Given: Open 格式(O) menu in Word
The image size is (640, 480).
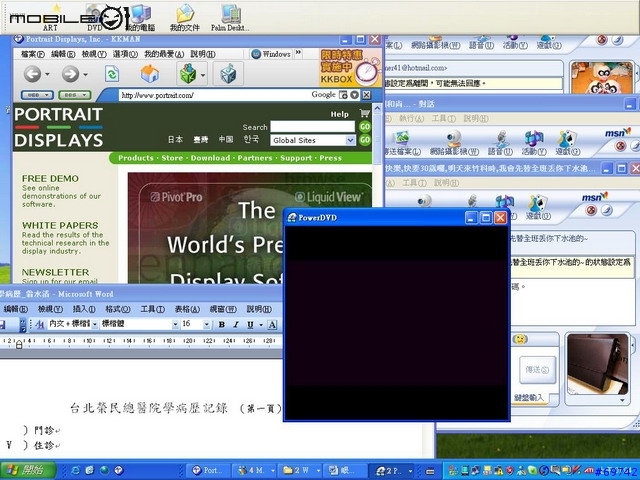Looking at the screenshot, I should [118, 309].
